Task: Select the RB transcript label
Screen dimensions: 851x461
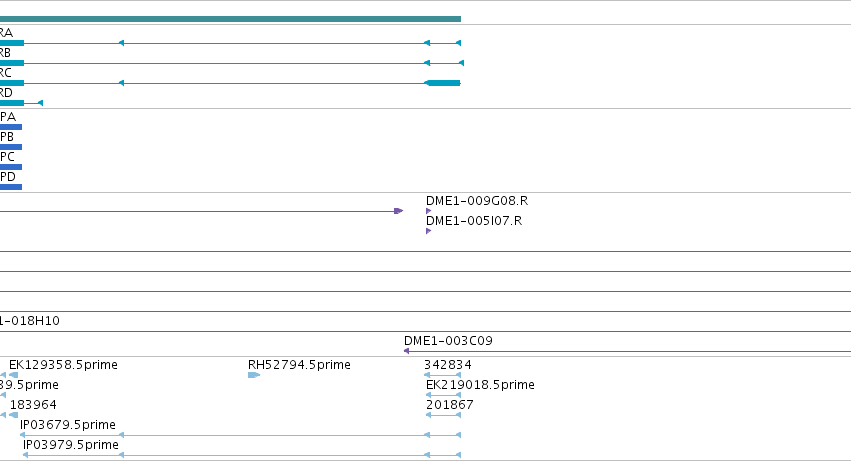Action: 5,53
